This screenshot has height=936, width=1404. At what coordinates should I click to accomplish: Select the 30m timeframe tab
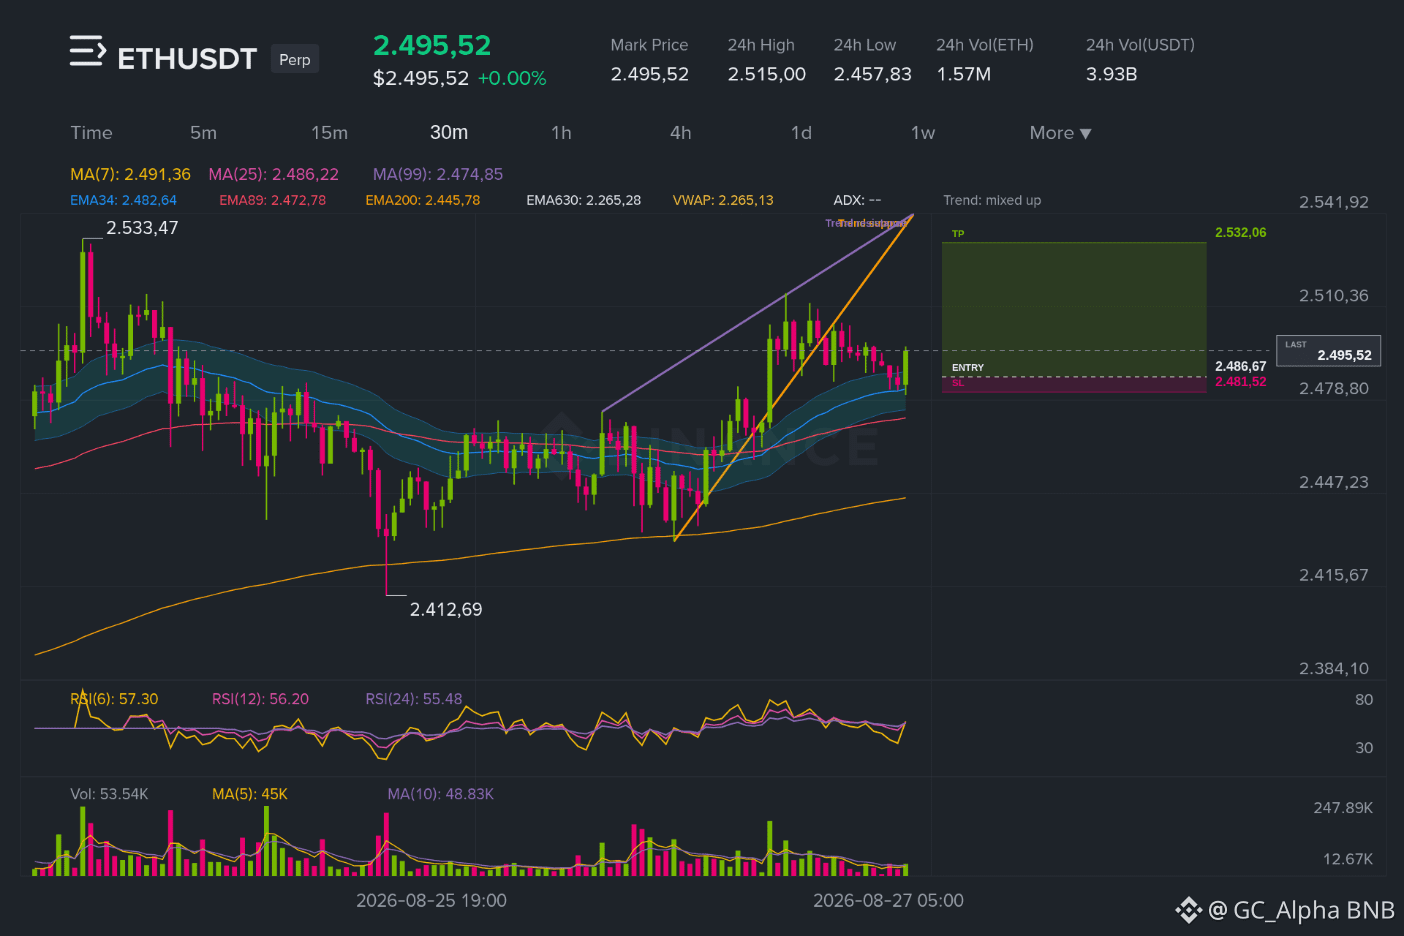pos(449,133)
